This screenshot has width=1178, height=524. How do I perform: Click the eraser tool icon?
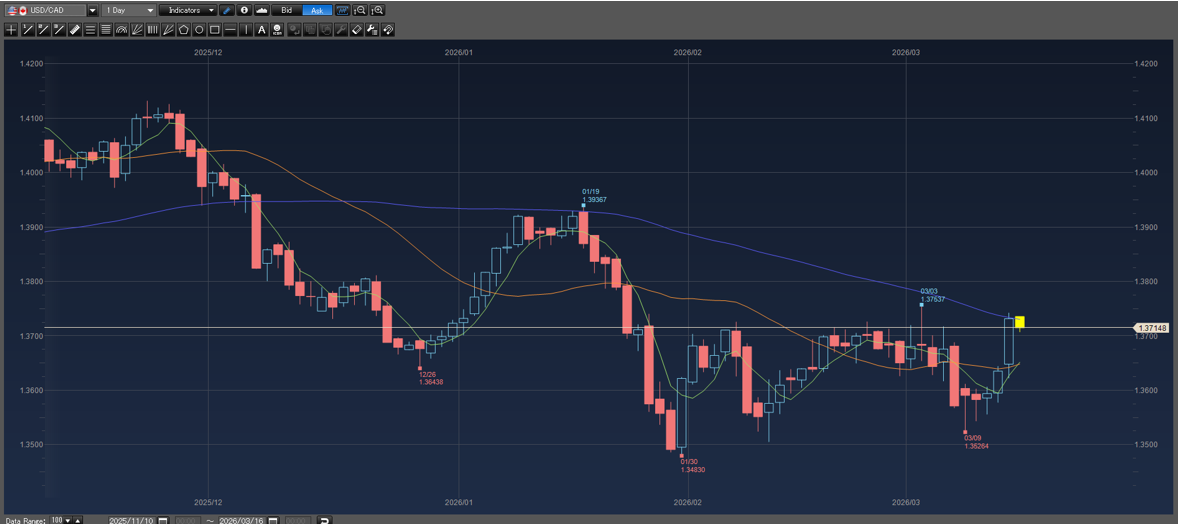(x=356, y=30)
